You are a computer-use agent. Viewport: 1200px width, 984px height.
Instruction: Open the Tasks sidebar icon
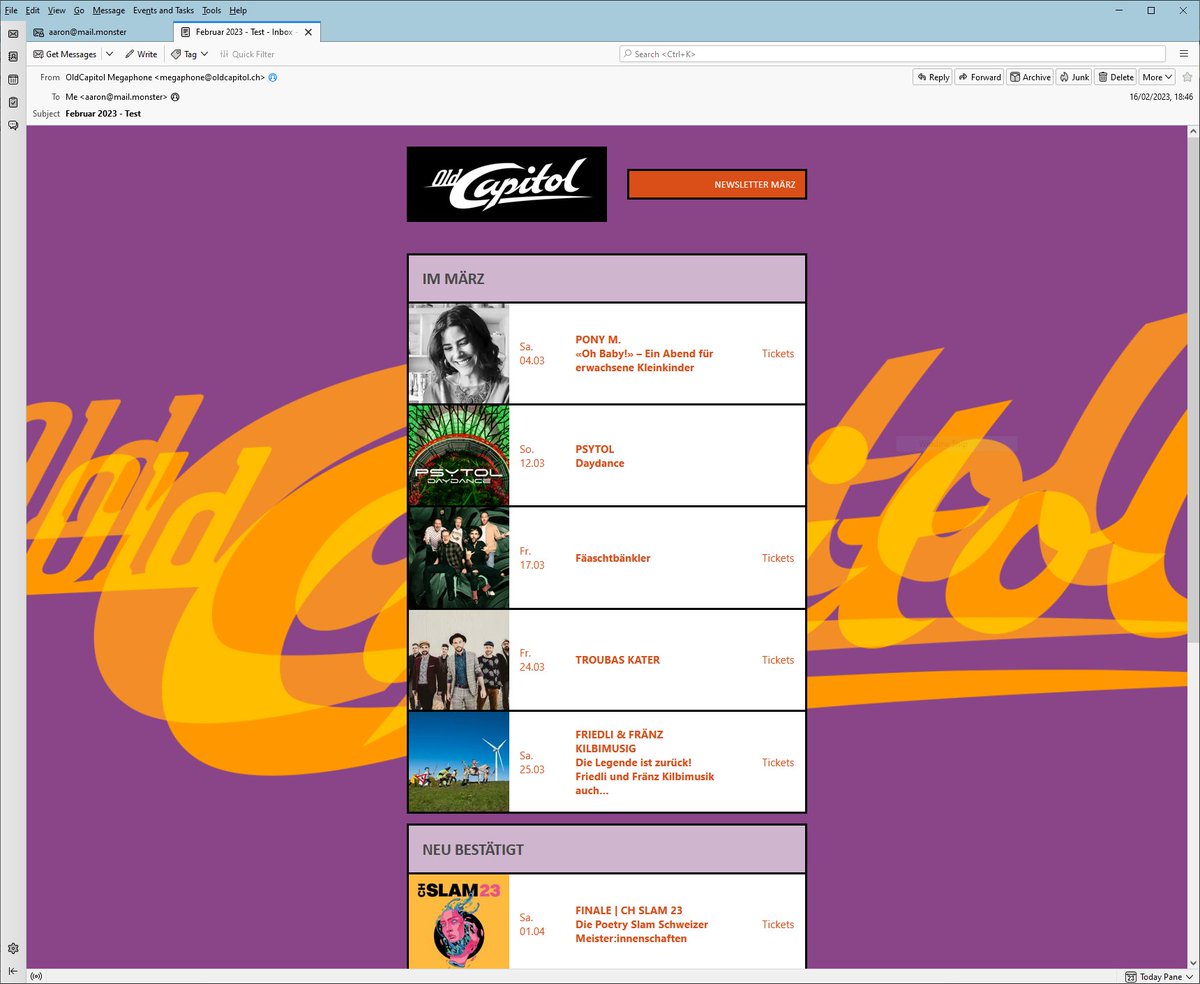[13, 102]
